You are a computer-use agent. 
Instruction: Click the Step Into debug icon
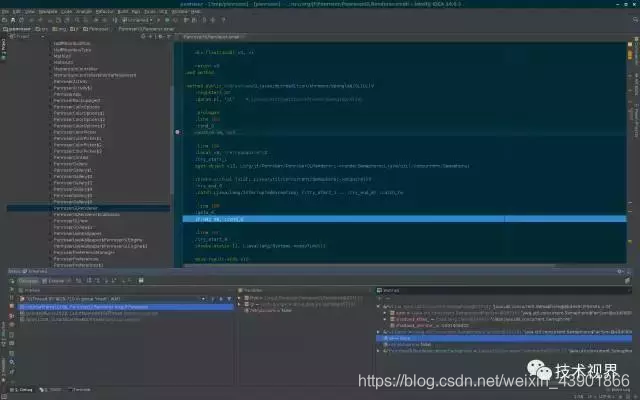97,280
